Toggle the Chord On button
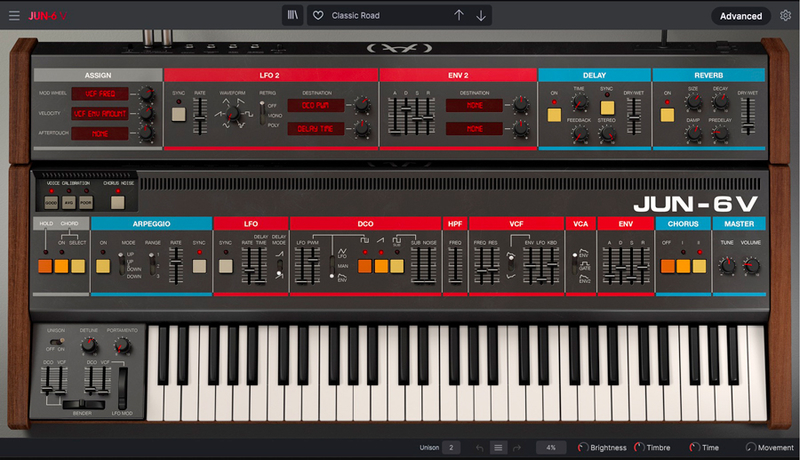This screenshot has width=800, height=460. click(61, 266)
